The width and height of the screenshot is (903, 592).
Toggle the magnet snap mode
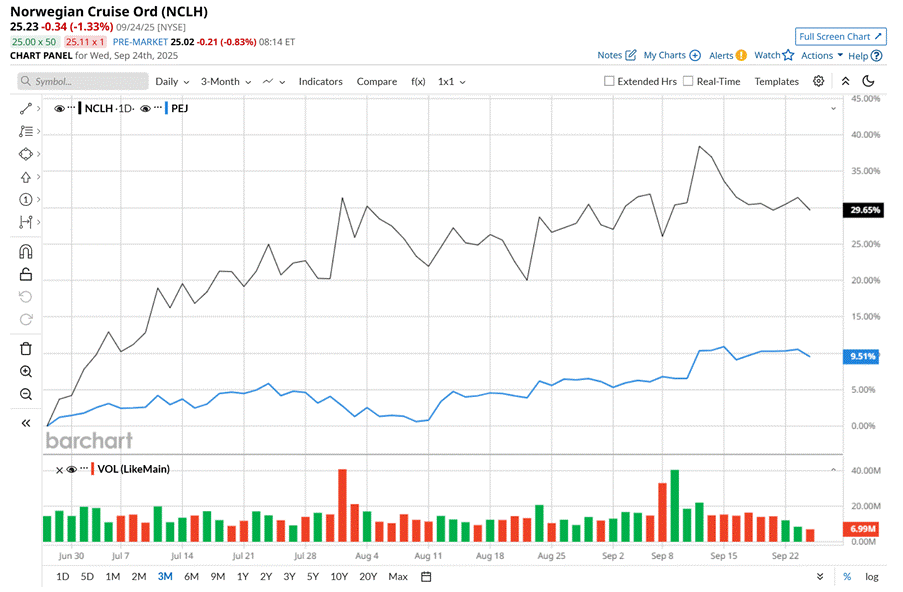tap(25, 252)
